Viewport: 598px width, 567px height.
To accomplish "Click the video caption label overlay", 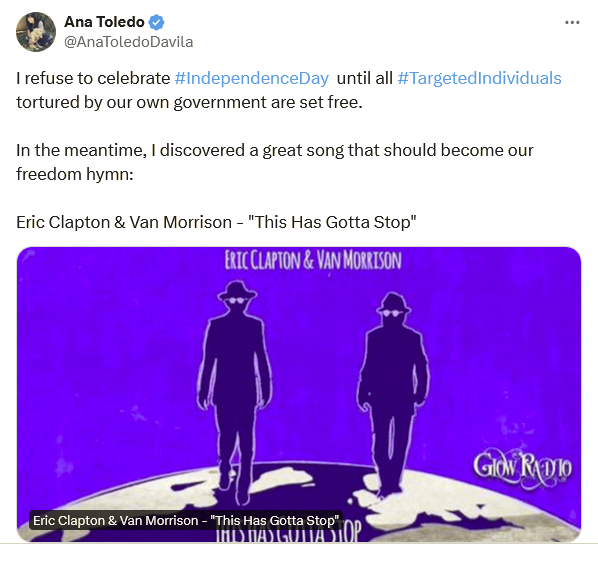I will click(186, 520).
